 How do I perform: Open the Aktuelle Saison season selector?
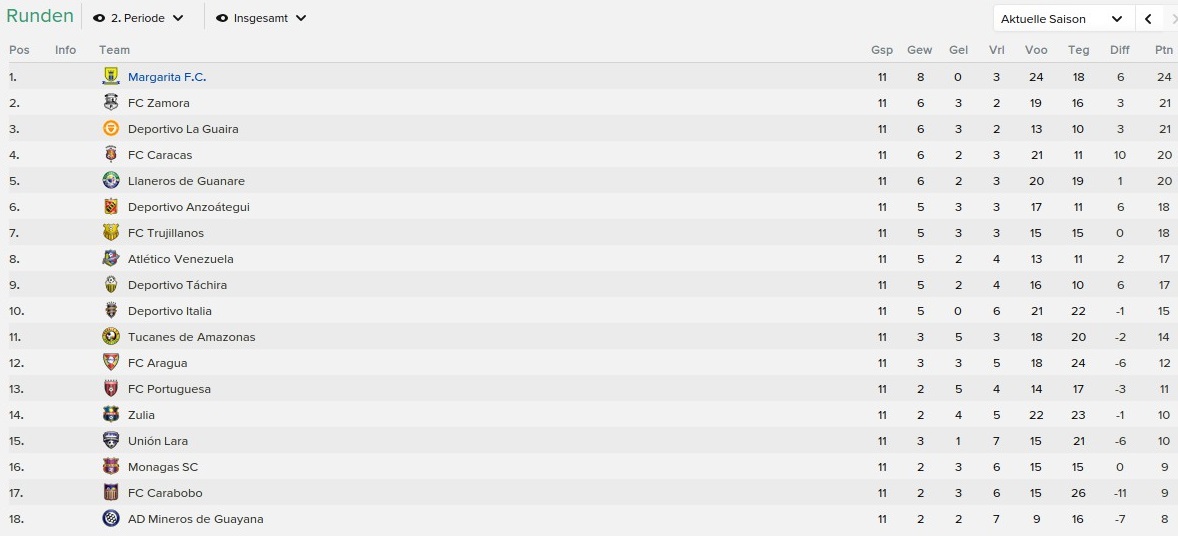point(1063,19)
